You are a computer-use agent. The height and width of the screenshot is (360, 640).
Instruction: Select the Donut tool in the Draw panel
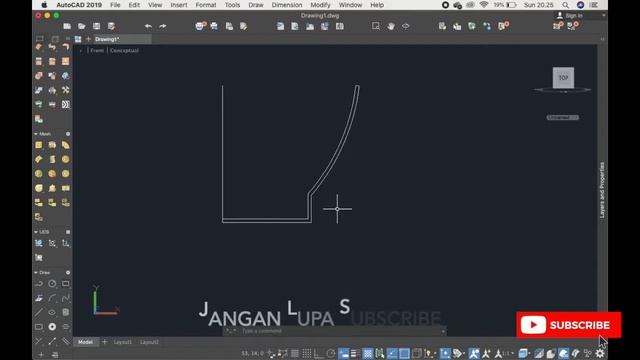[52, 327]
